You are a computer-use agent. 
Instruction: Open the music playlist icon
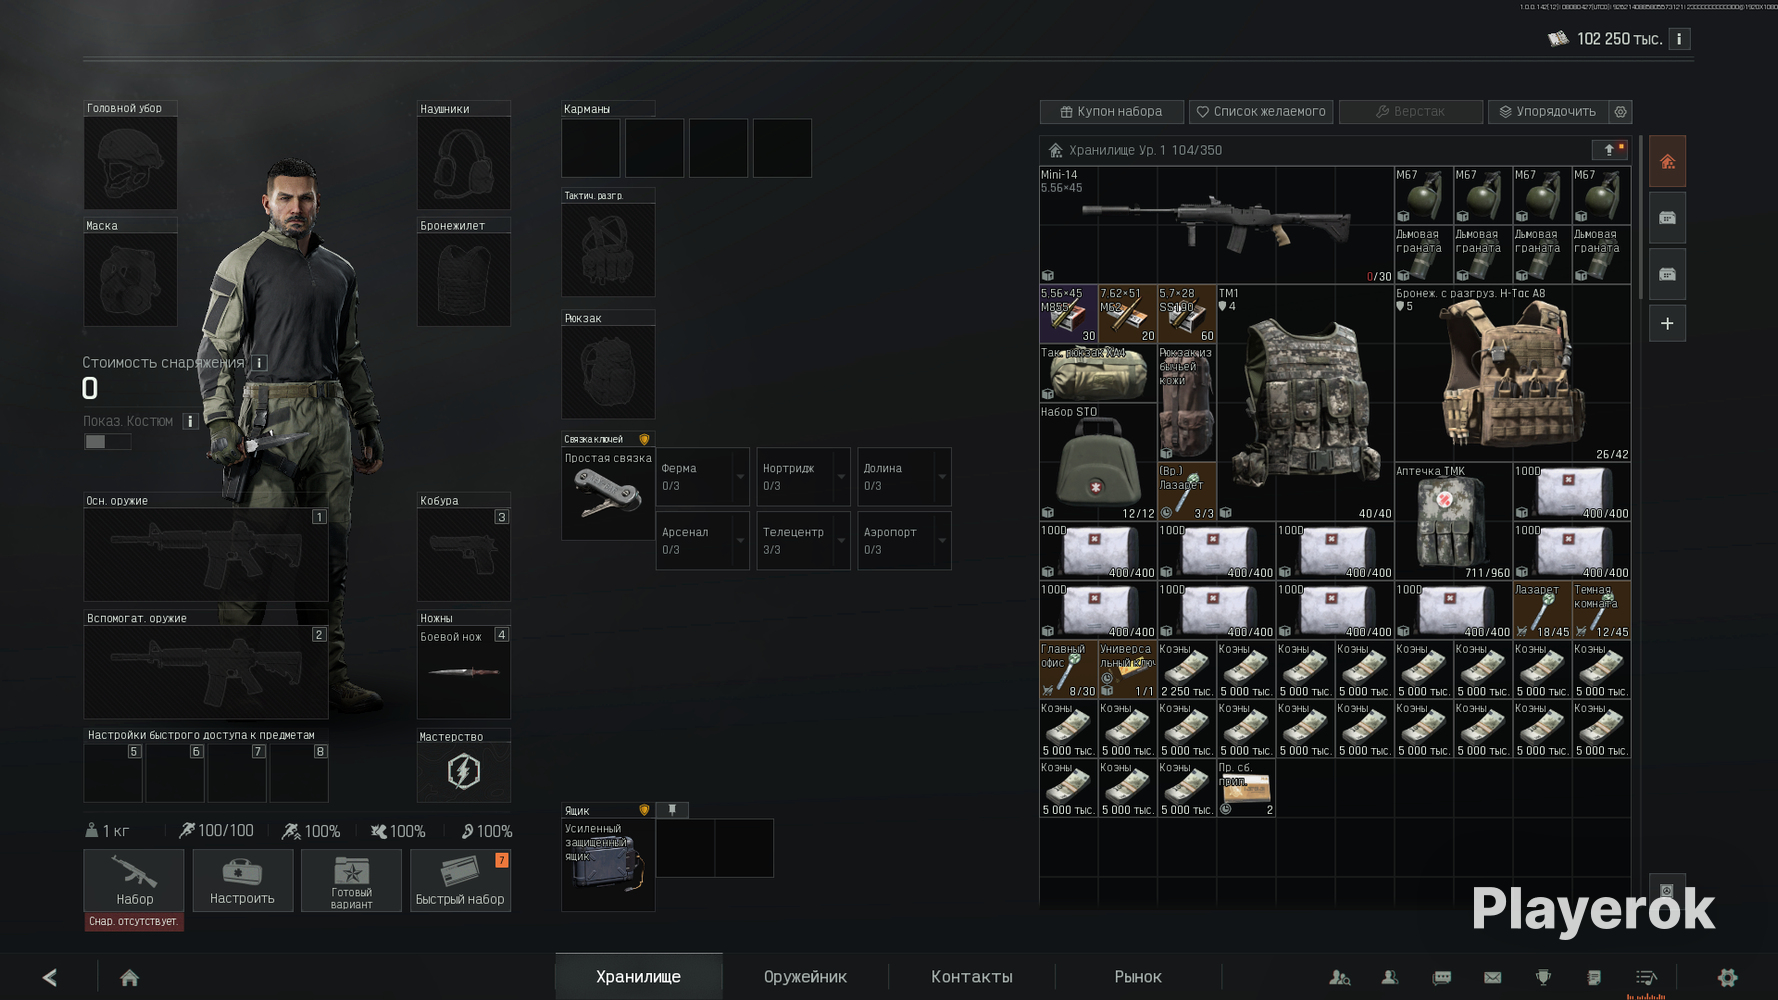[x=1646, y=977]
